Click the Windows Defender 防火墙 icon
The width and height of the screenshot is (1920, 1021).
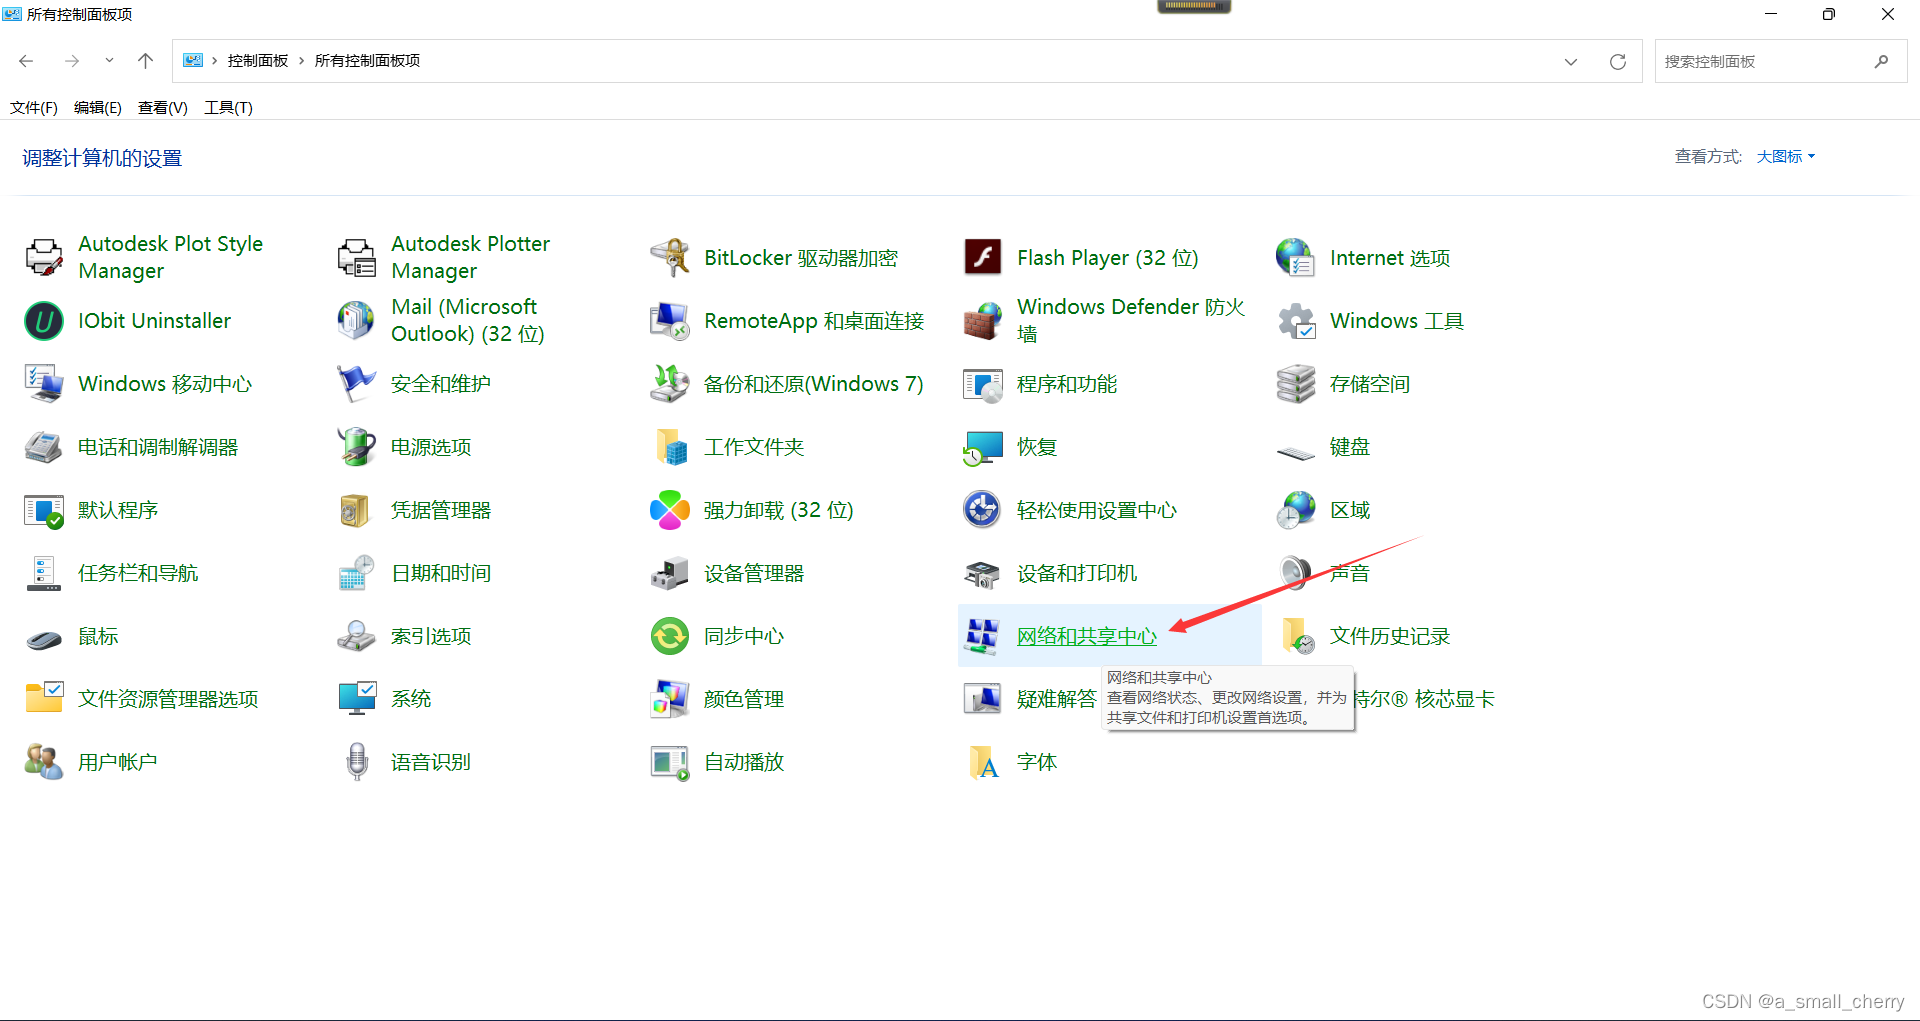[x=983, y=321]
